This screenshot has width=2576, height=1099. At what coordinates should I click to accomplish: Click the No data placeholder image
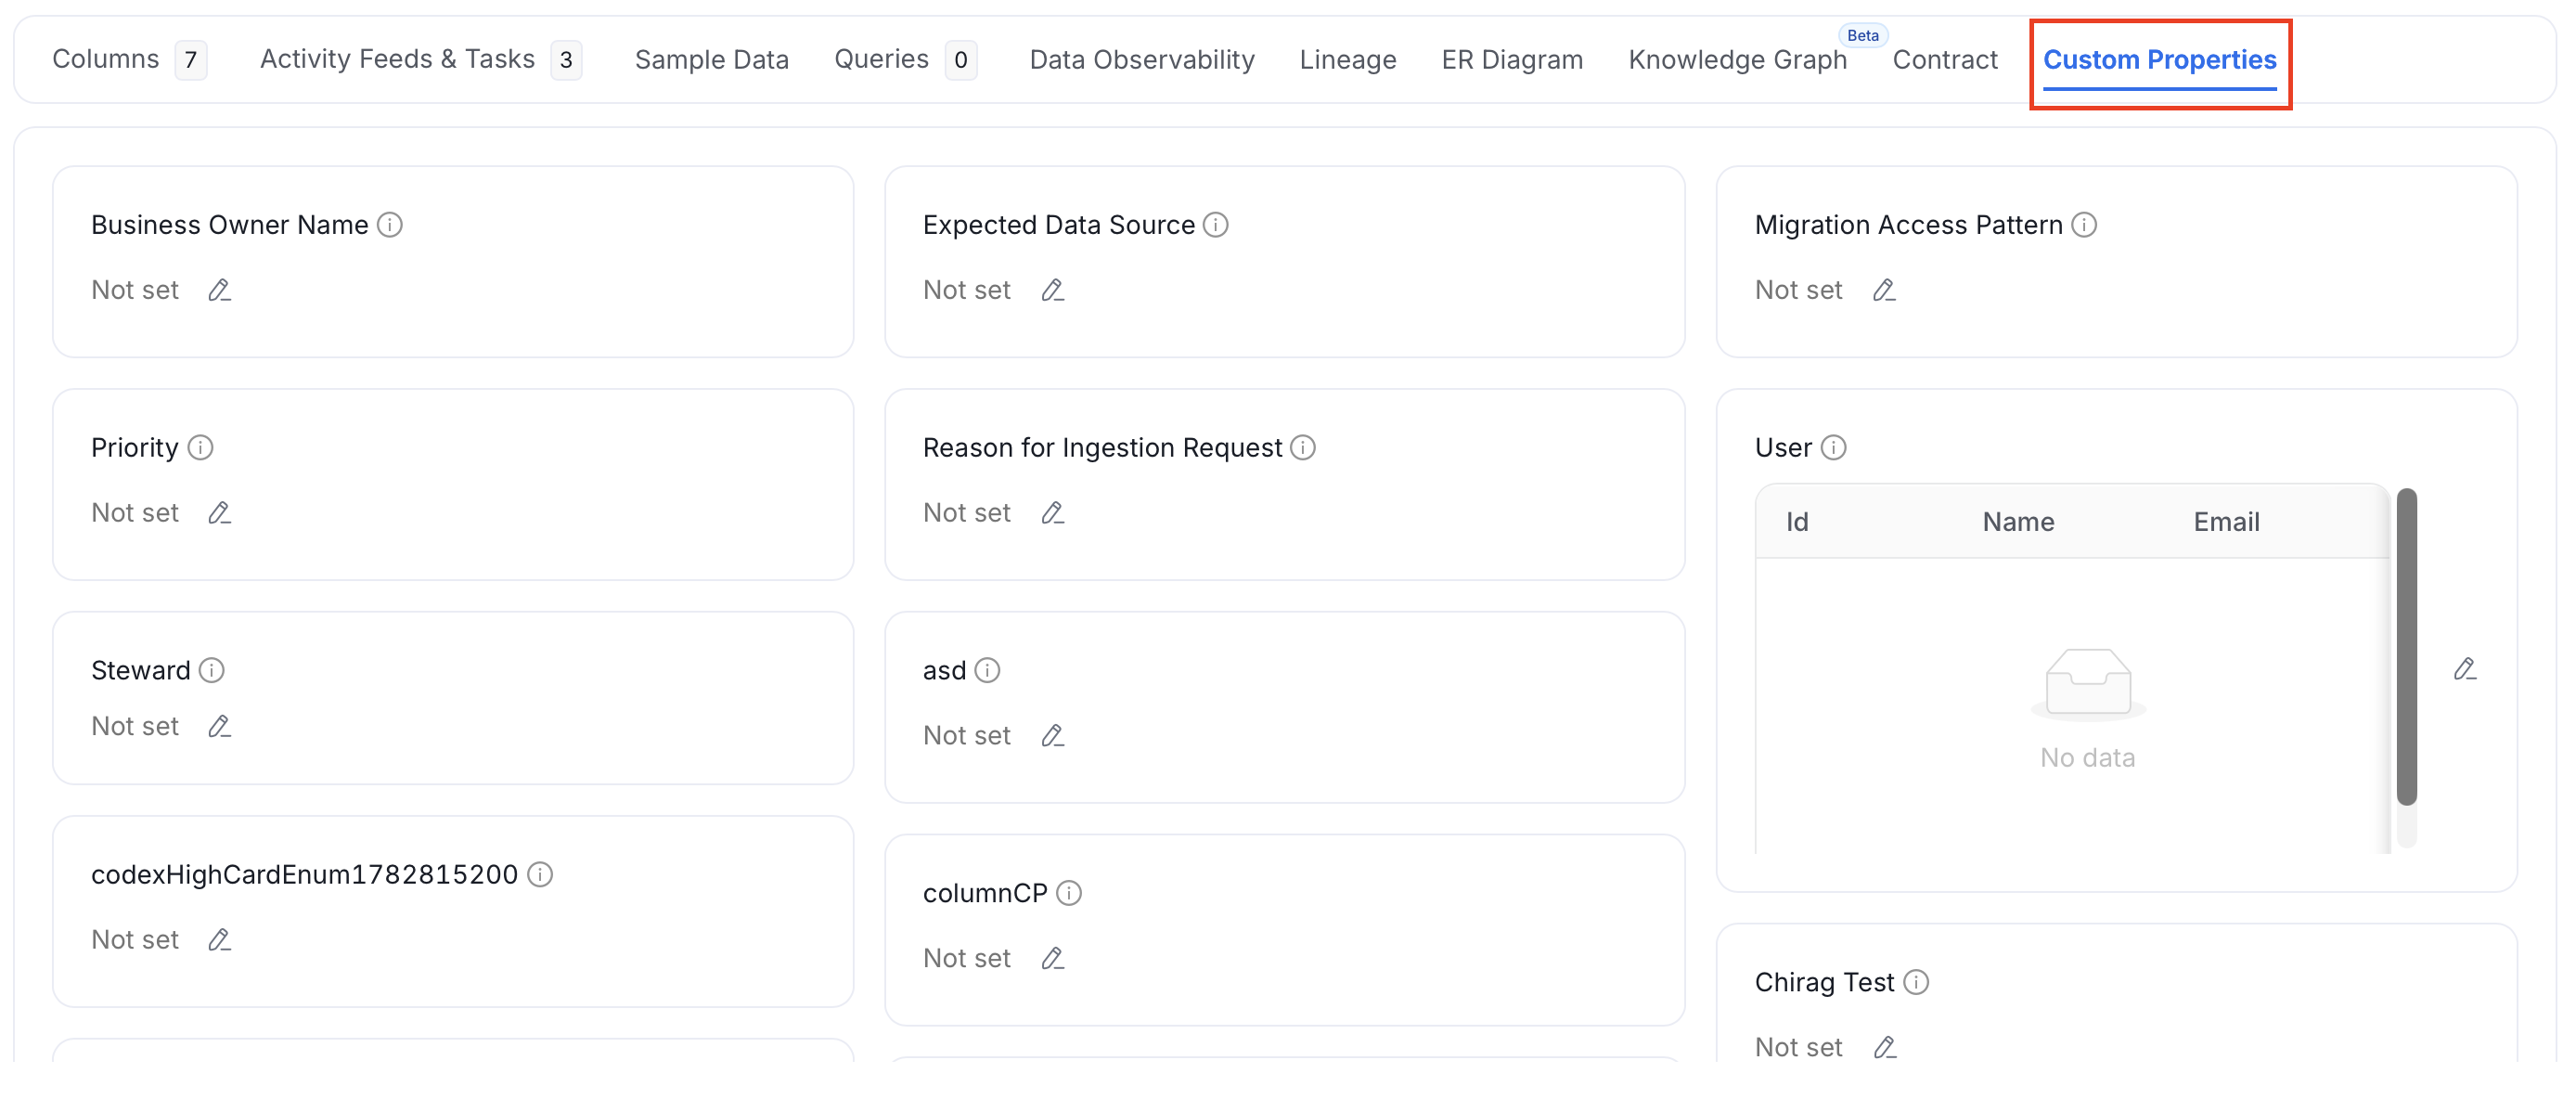2087,684
